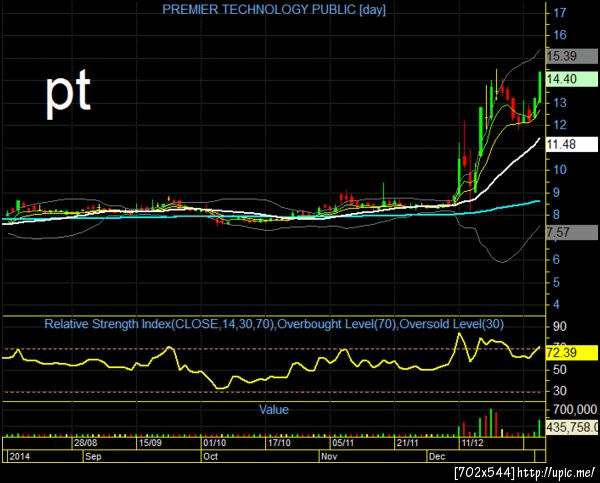The height and width of the screenshot is (483, 600).
Task: Click the Dec month label on timeline
Action: point(437,457)
